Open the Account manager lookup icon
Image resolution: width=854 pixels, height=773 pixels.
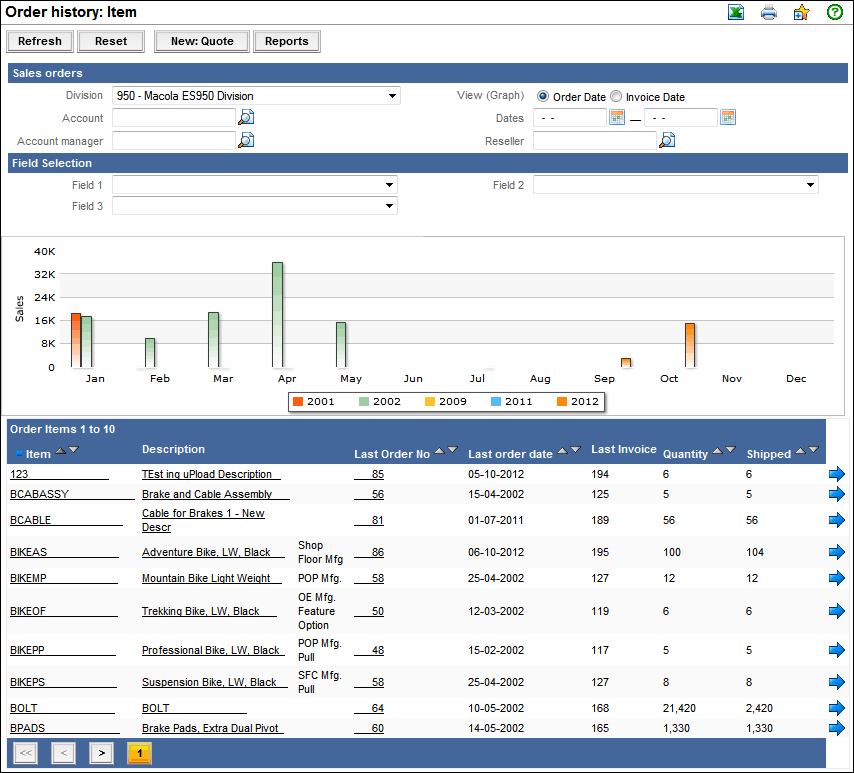(x=246, y=141)
